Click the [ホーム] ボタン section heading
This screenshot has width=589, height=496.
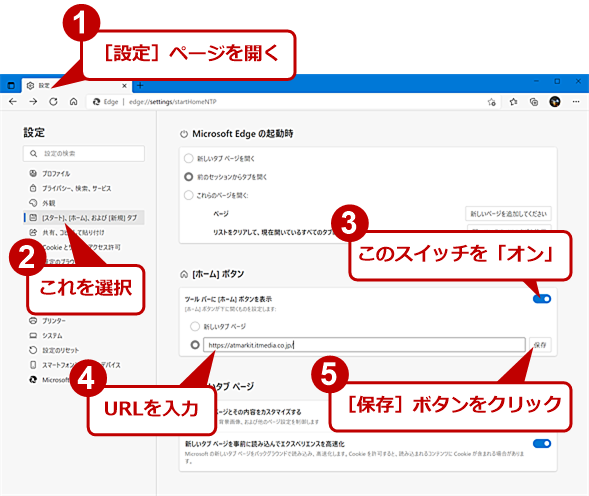click(218, 274)
